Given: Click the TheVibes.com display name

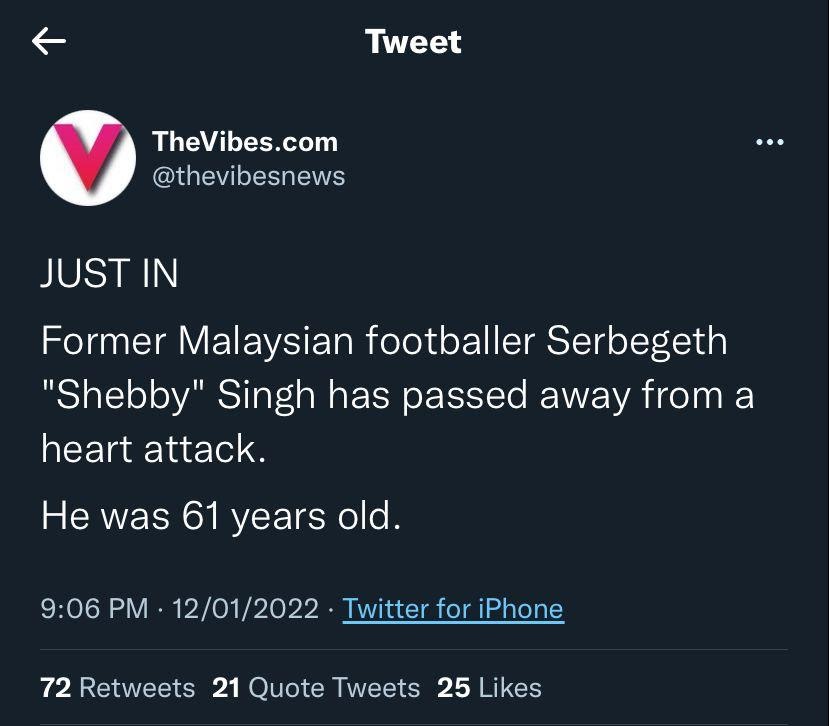Looking at the screenshot, I should (245, 142).
